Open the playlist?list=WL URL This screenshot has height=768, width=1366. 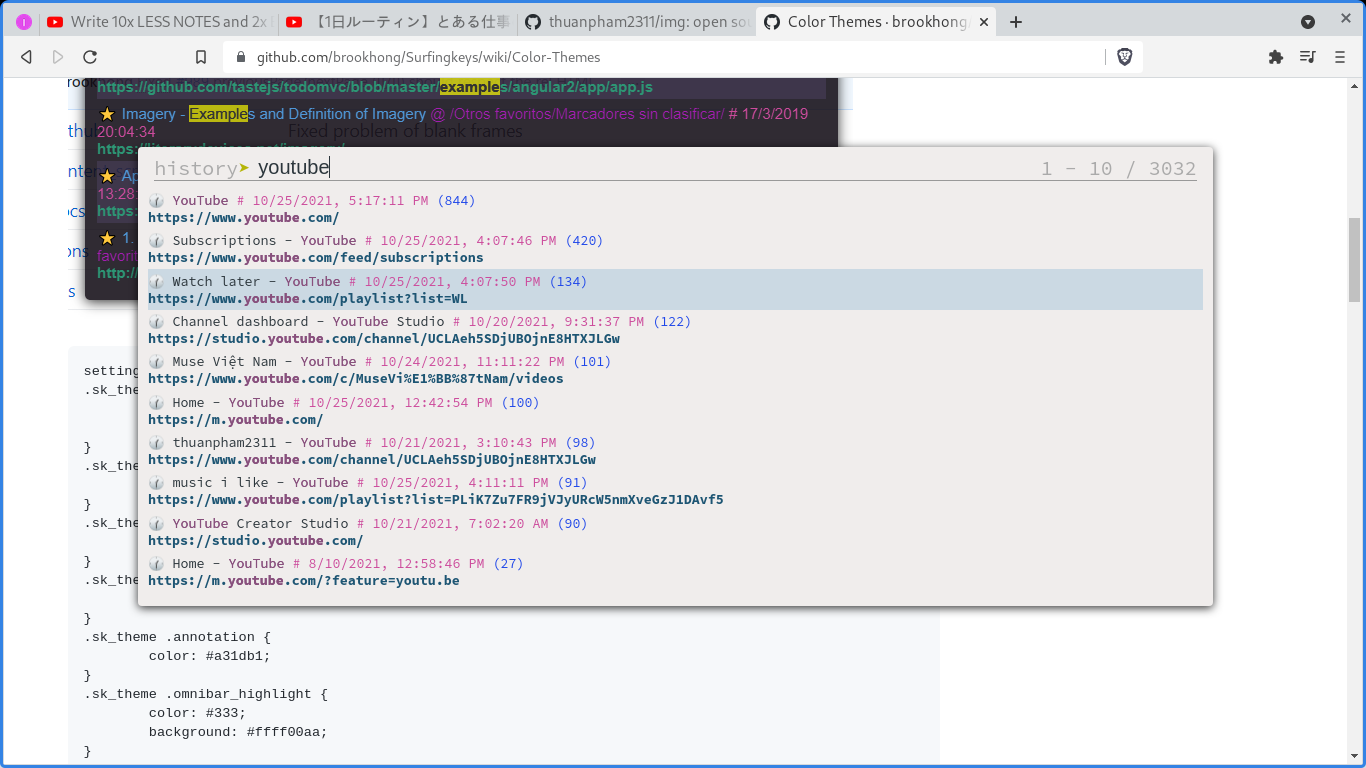coord(308,299)
